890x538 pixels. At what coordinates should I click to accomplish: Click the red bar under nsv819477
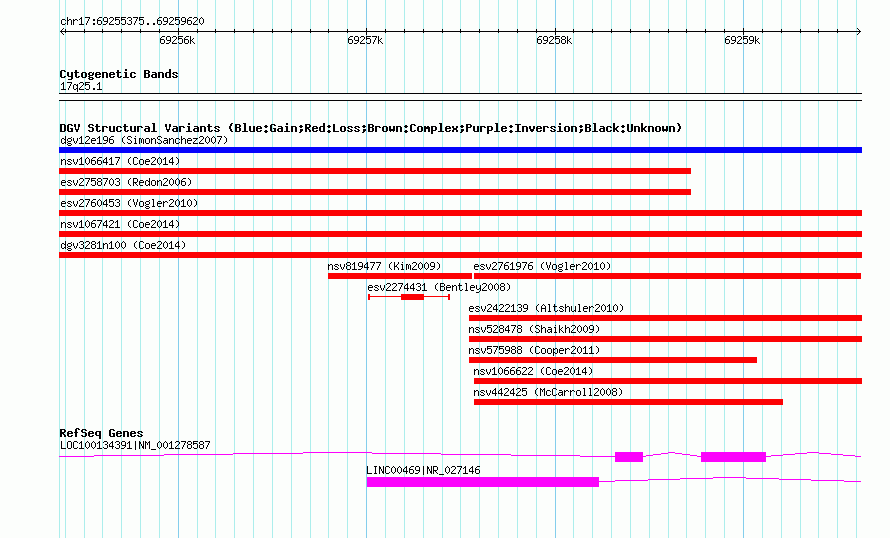(x=400, y=276)
